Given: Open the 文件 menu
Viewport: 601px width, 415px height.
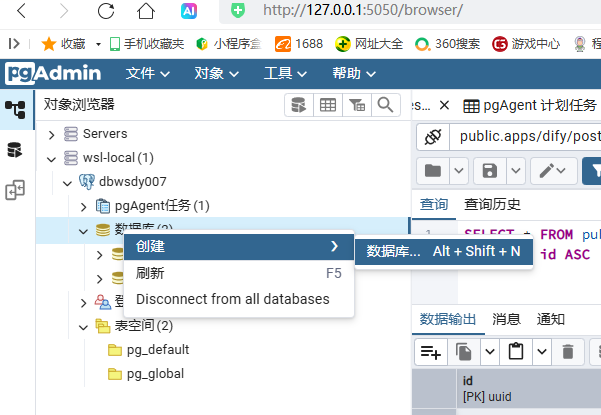Looking at the screenshot, I should click(x=148, y=73).
